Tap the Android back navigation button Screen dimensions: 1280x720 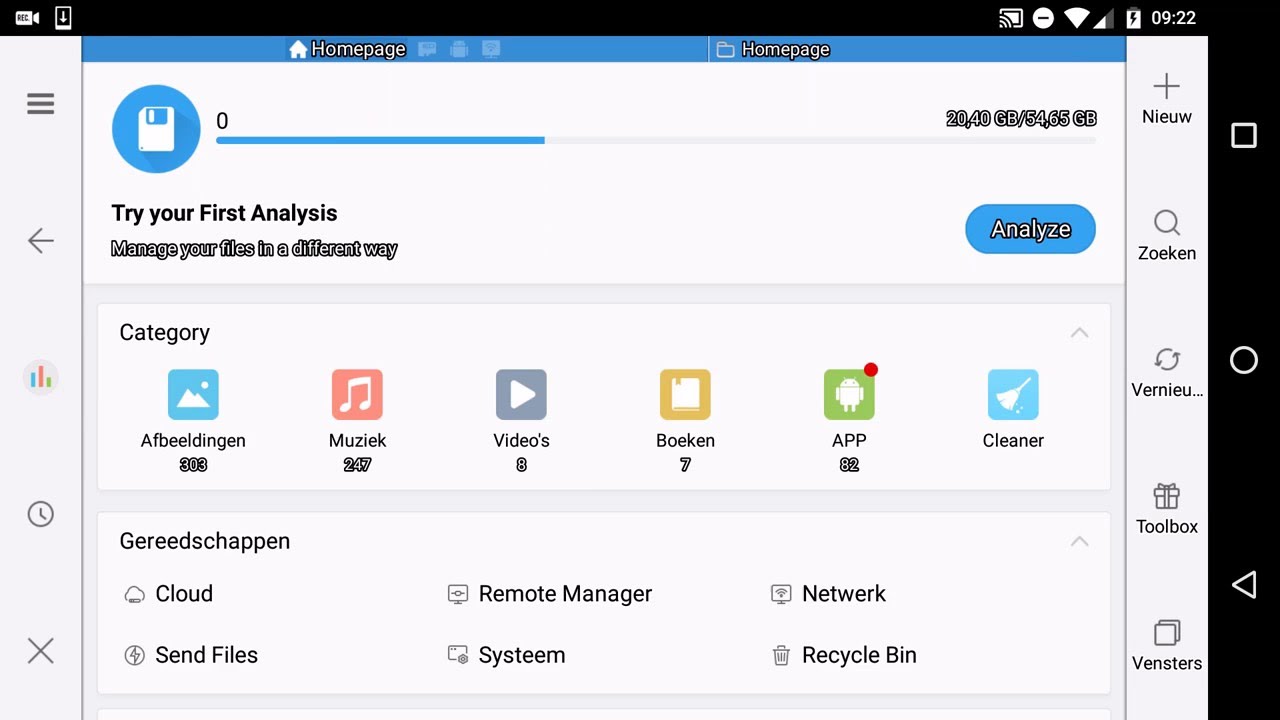click(x=1244, y=585)
